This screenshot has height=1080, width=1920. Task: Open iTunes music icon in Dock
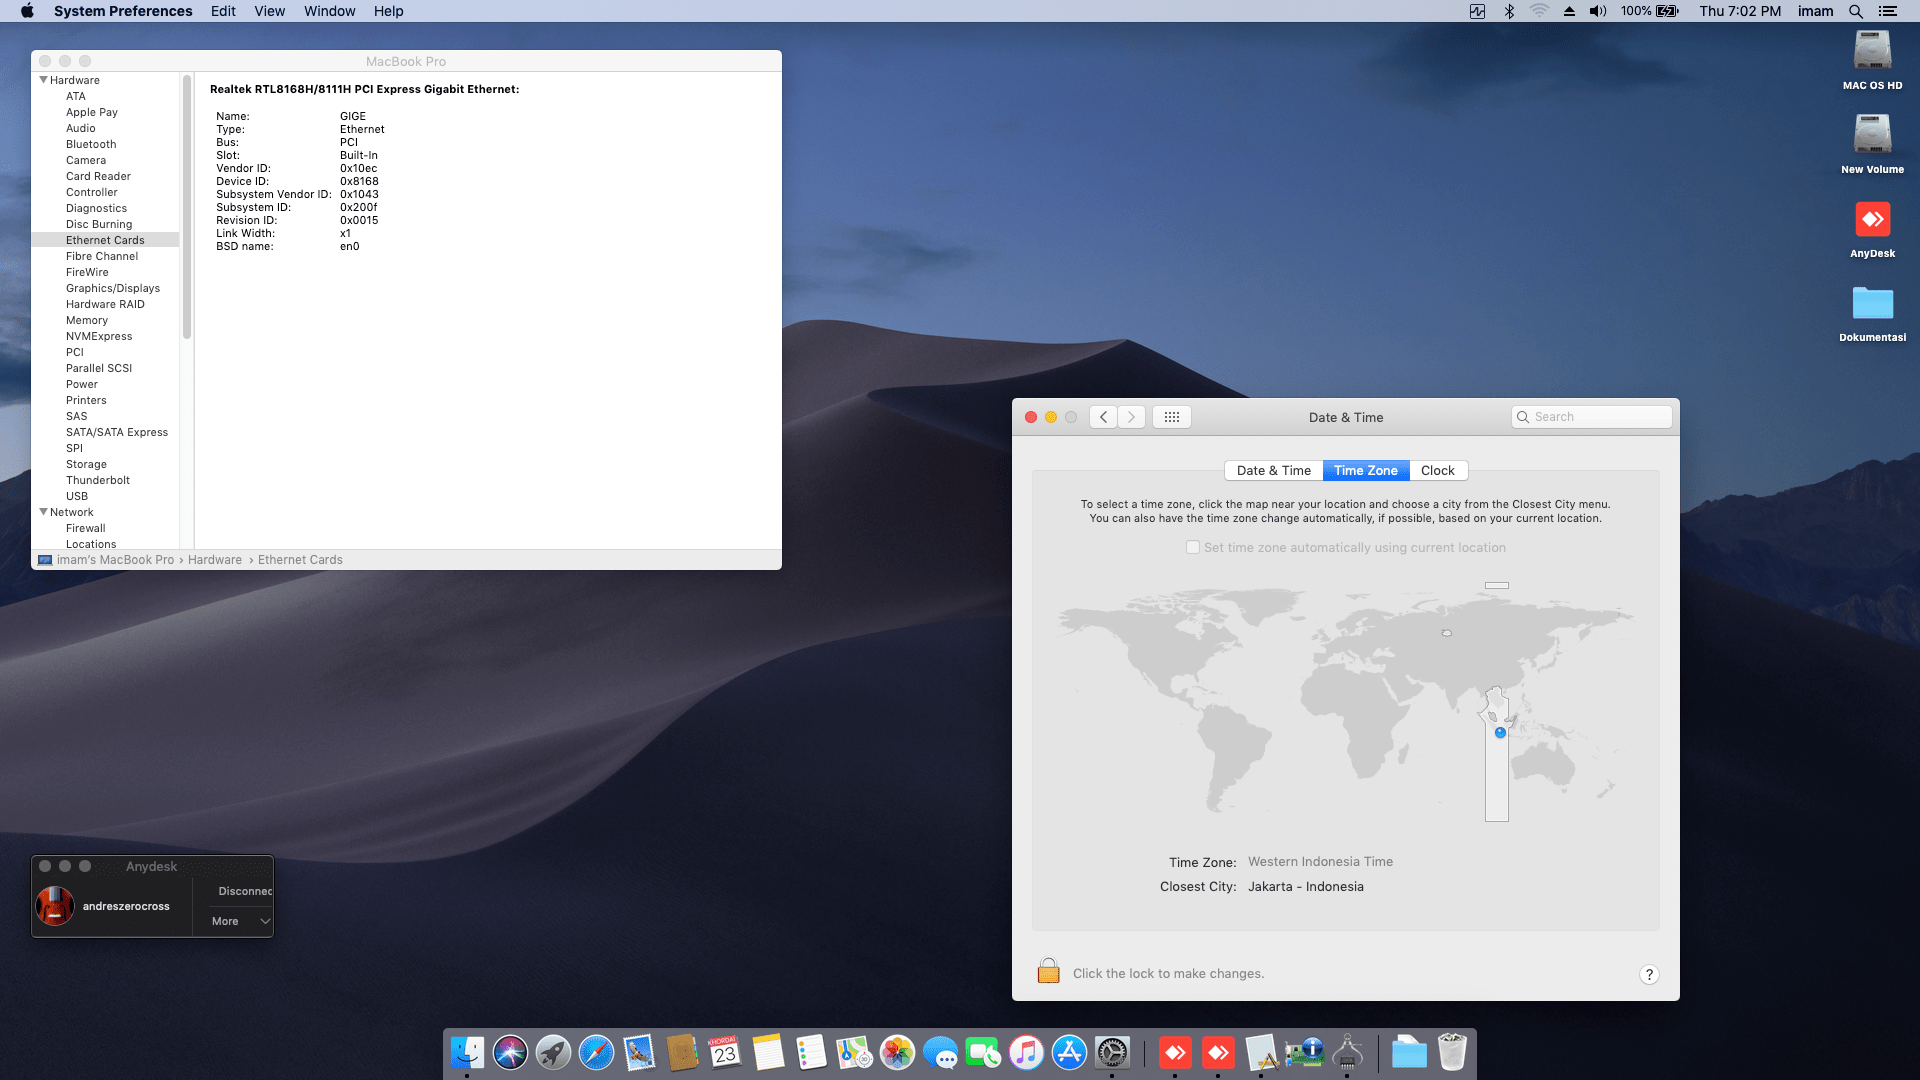[x=1026, y=1052]
